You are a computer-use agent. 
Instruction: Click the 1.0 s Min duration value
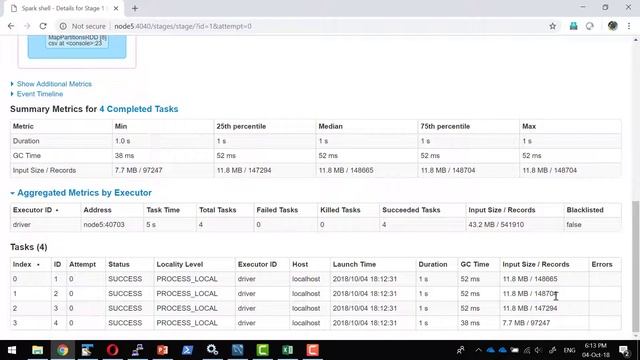click(122, 141)
